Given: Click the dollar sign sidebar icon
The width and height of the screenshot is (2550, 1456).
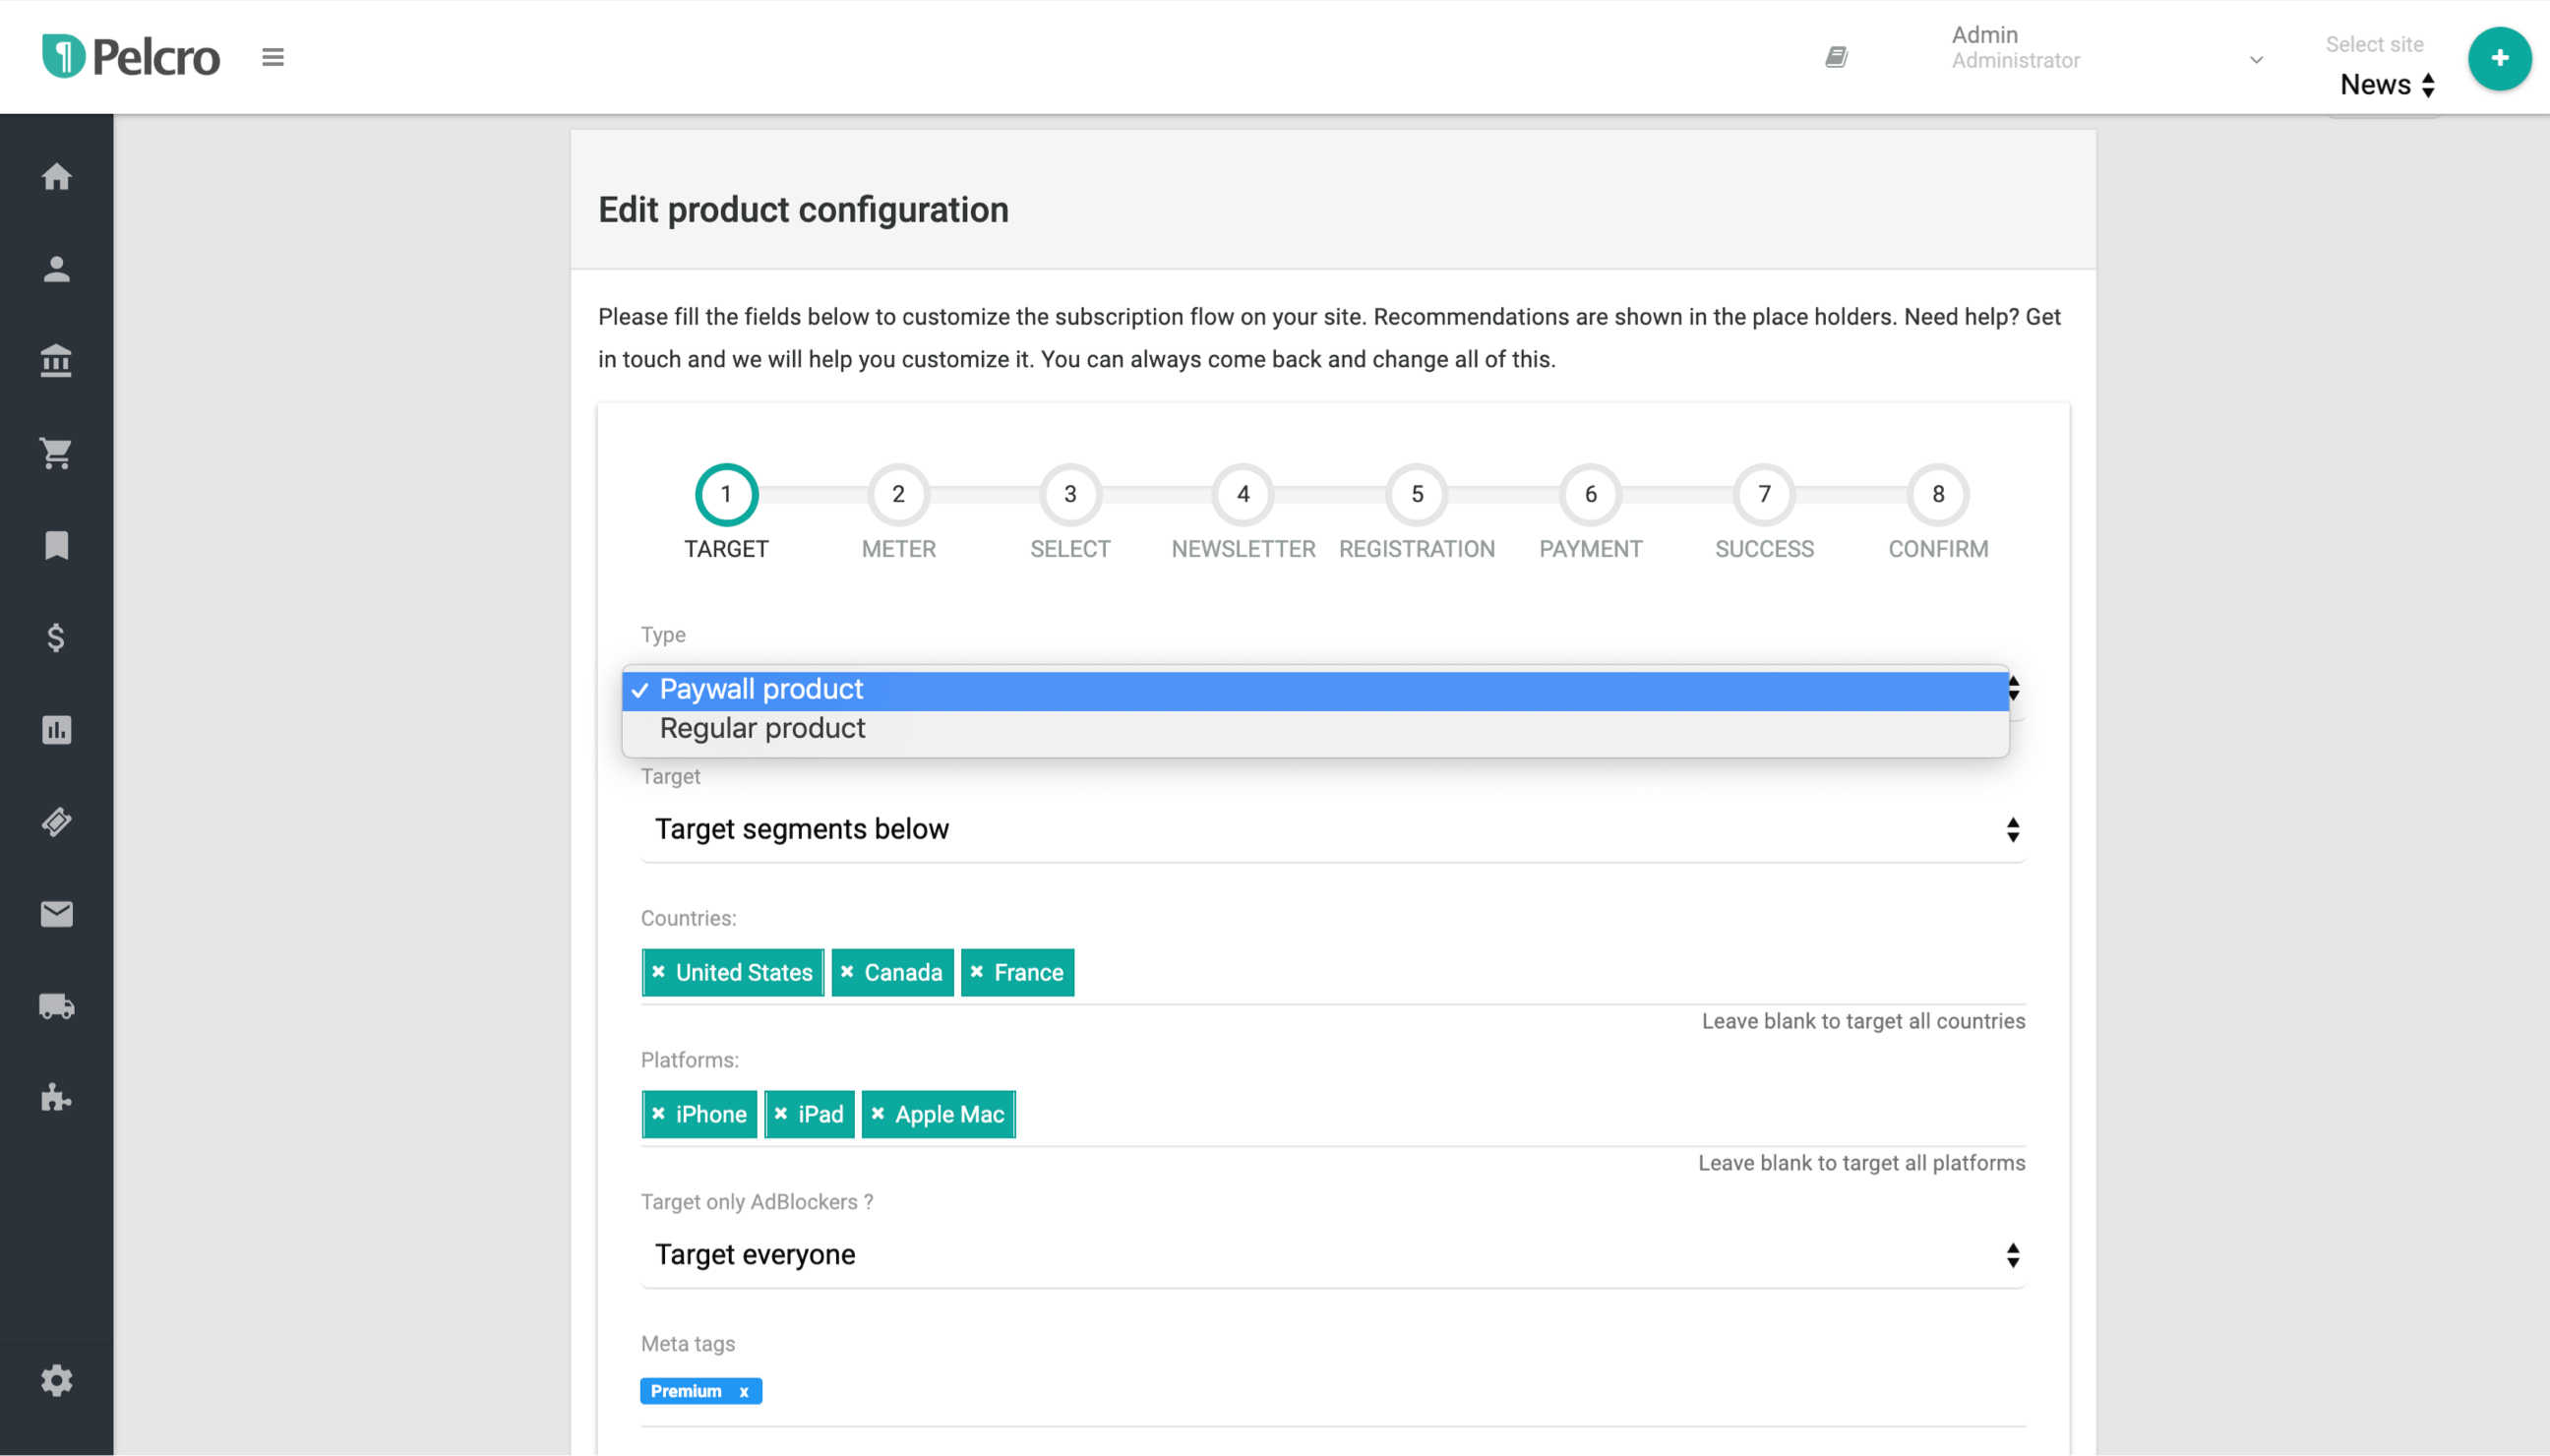Looking at the screenshot, I should coord(56,638).
